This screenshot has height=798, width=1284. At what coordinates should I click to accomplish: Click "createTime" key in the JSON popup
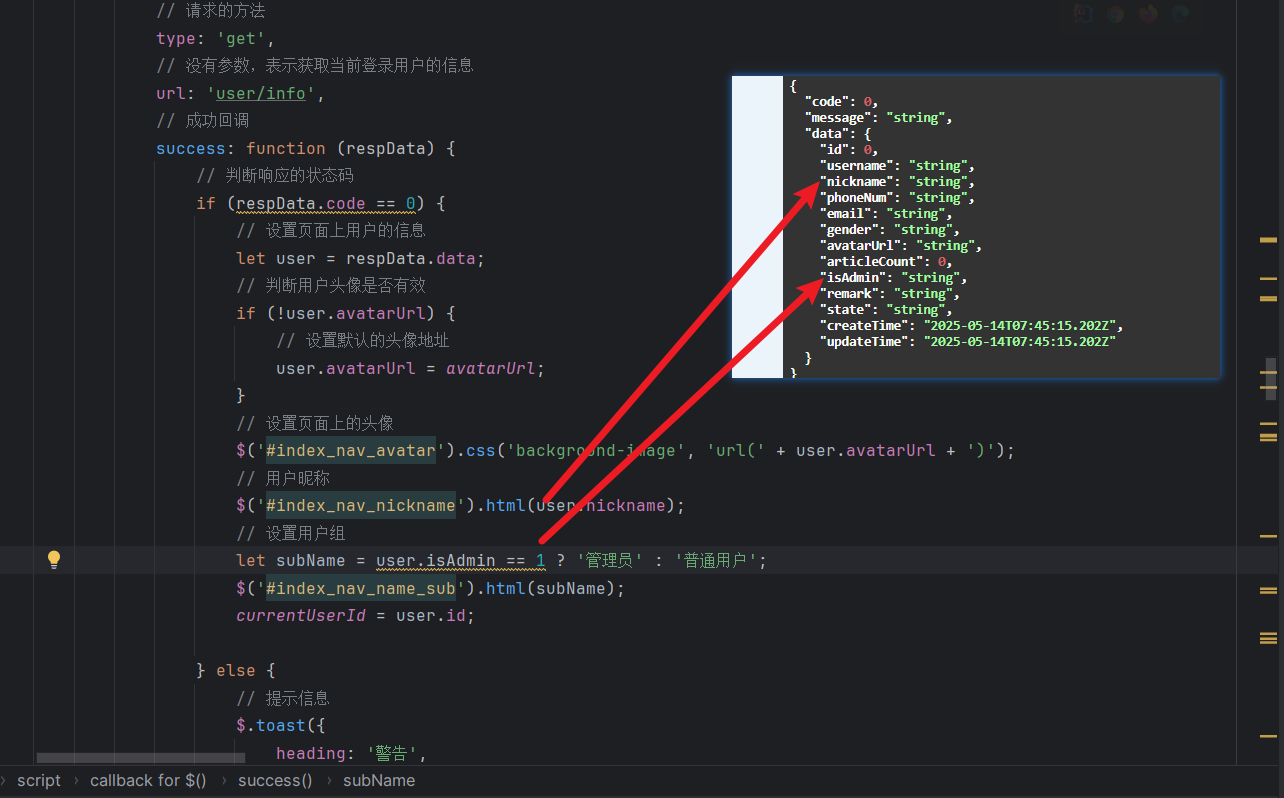click(865, 326)
